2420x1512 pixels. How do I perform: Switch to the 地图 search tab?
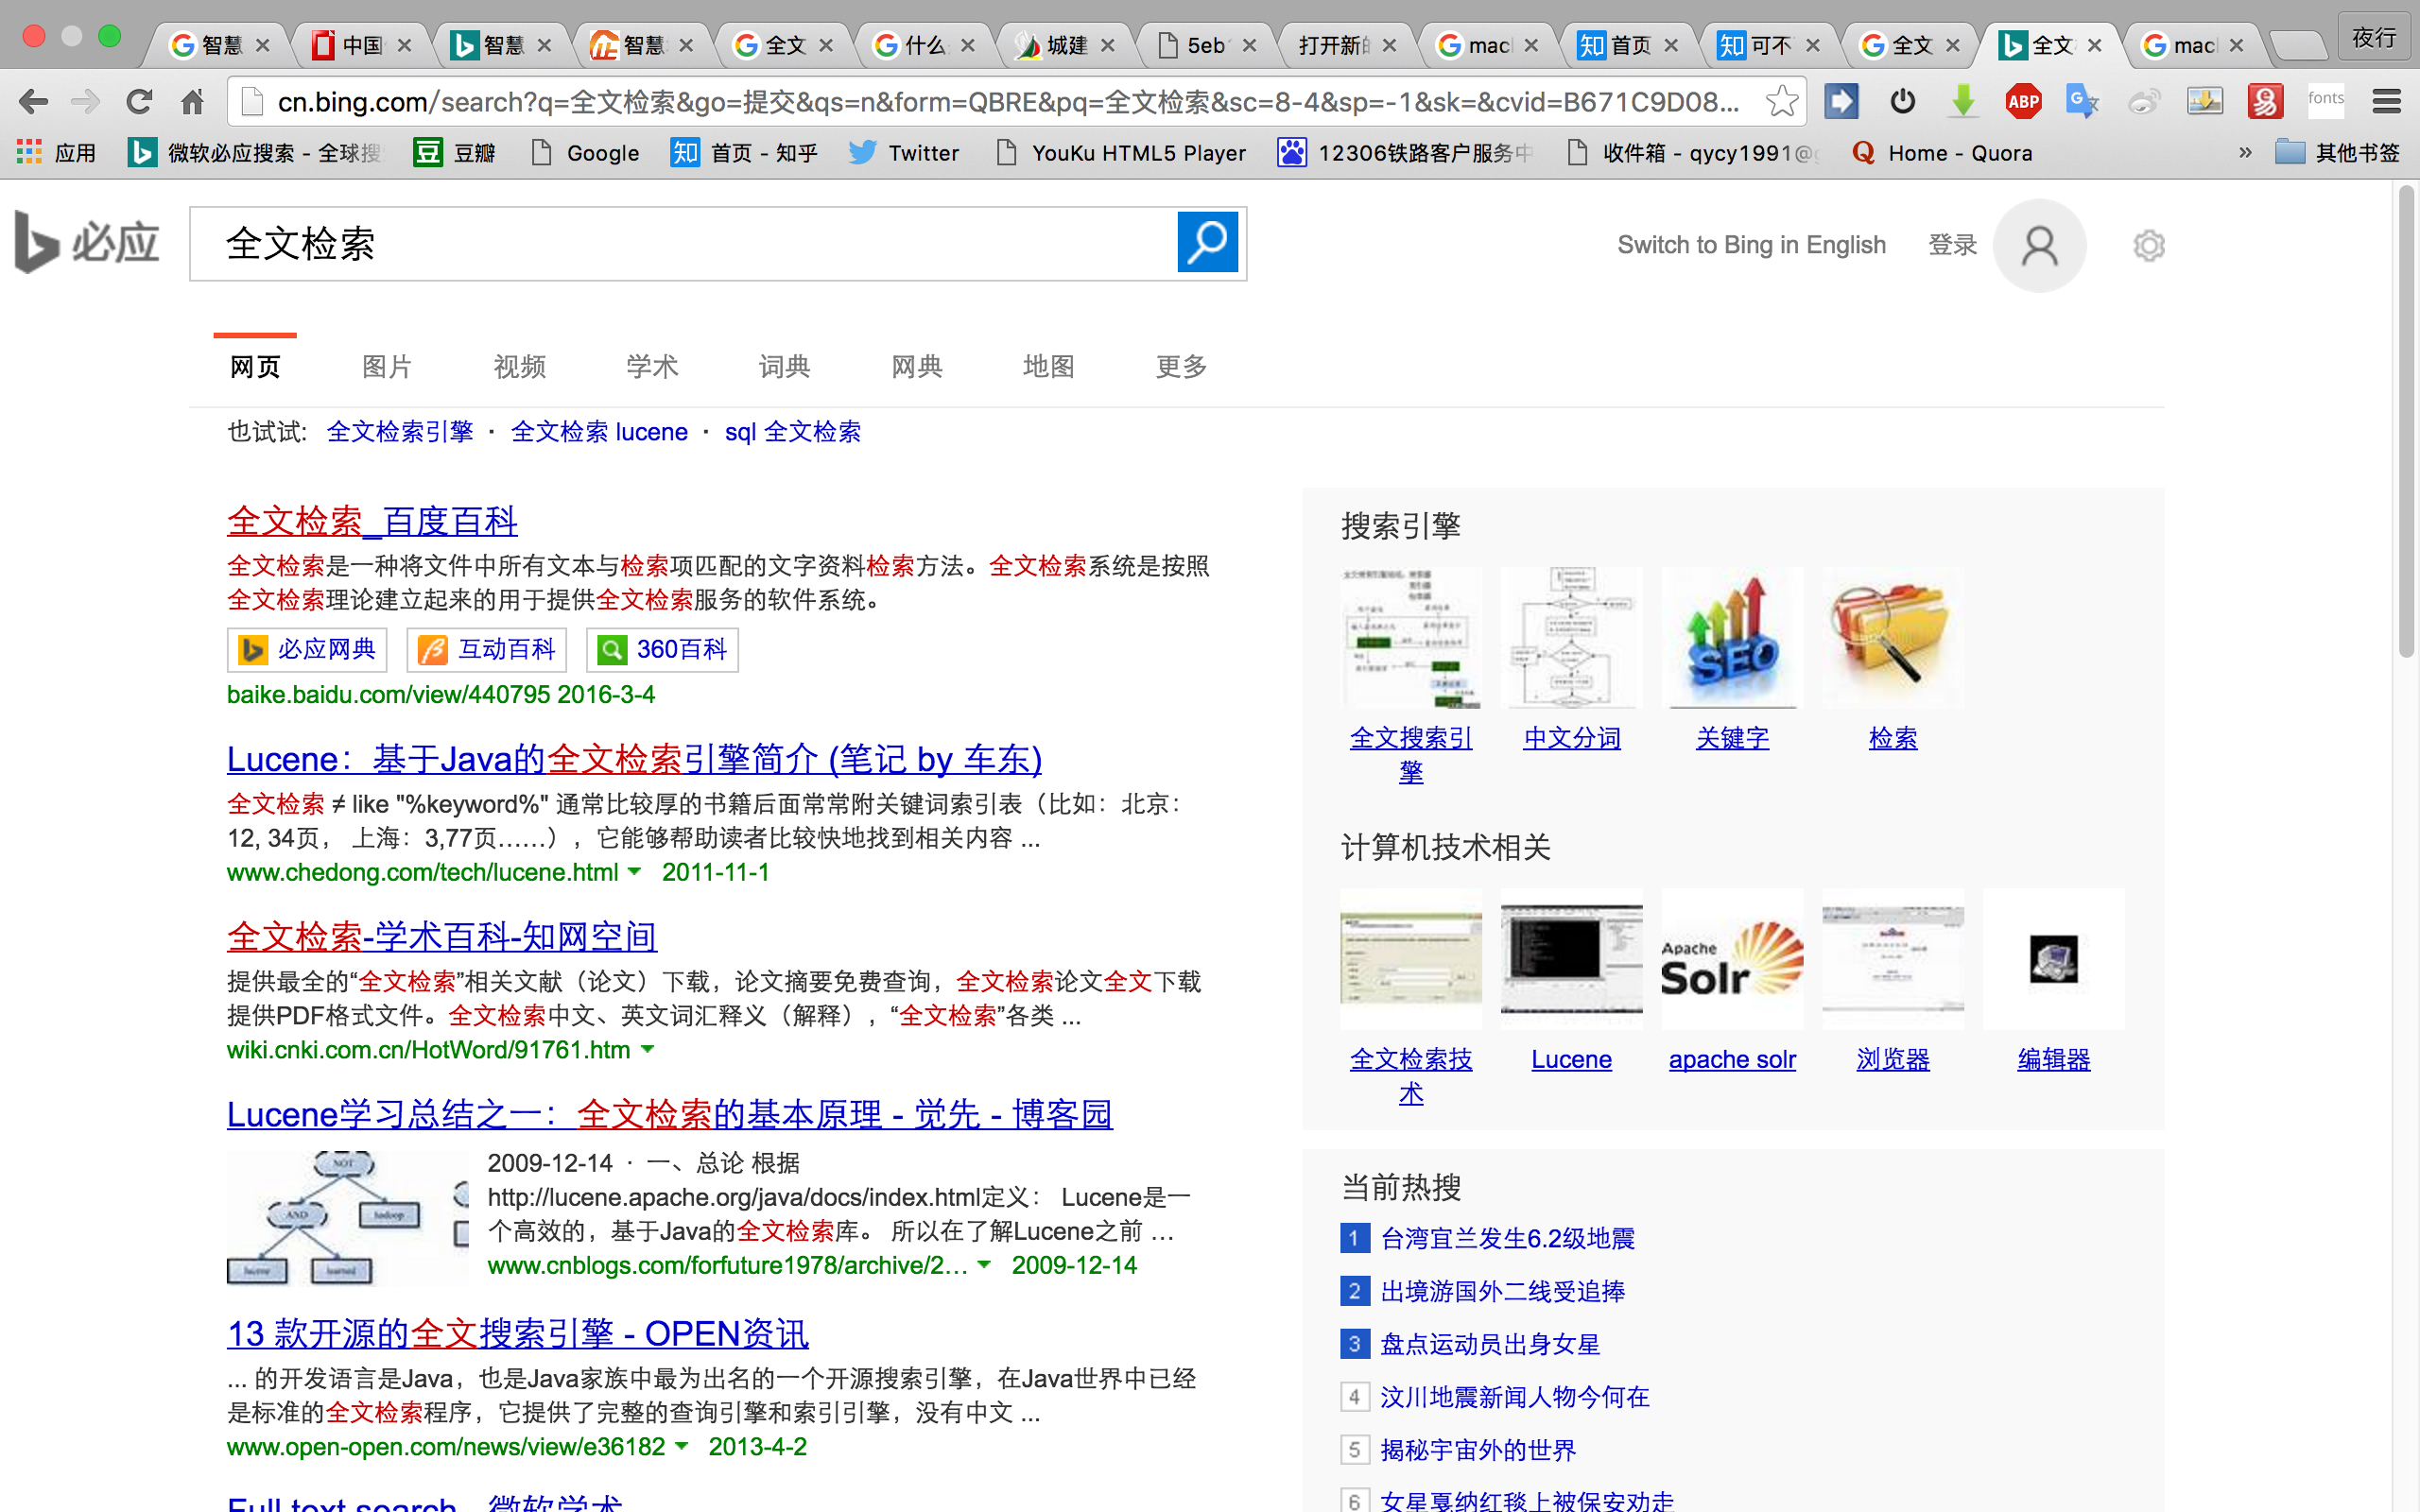1049,366
